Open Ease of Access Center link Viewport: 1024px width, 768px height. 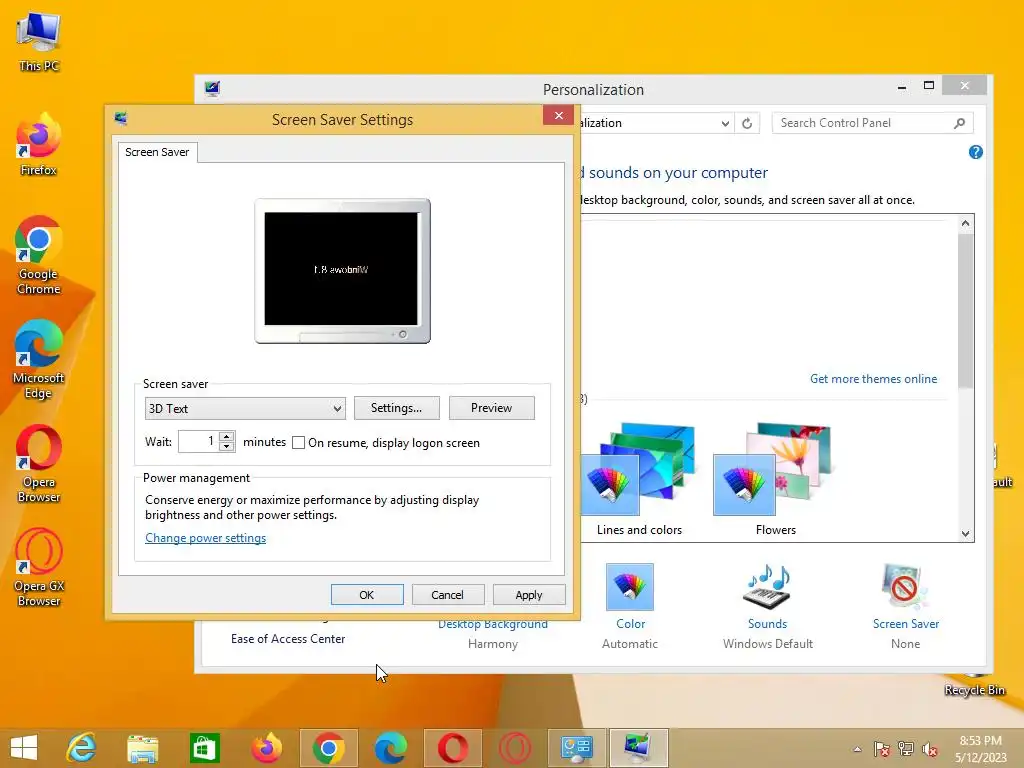point(288,639)
